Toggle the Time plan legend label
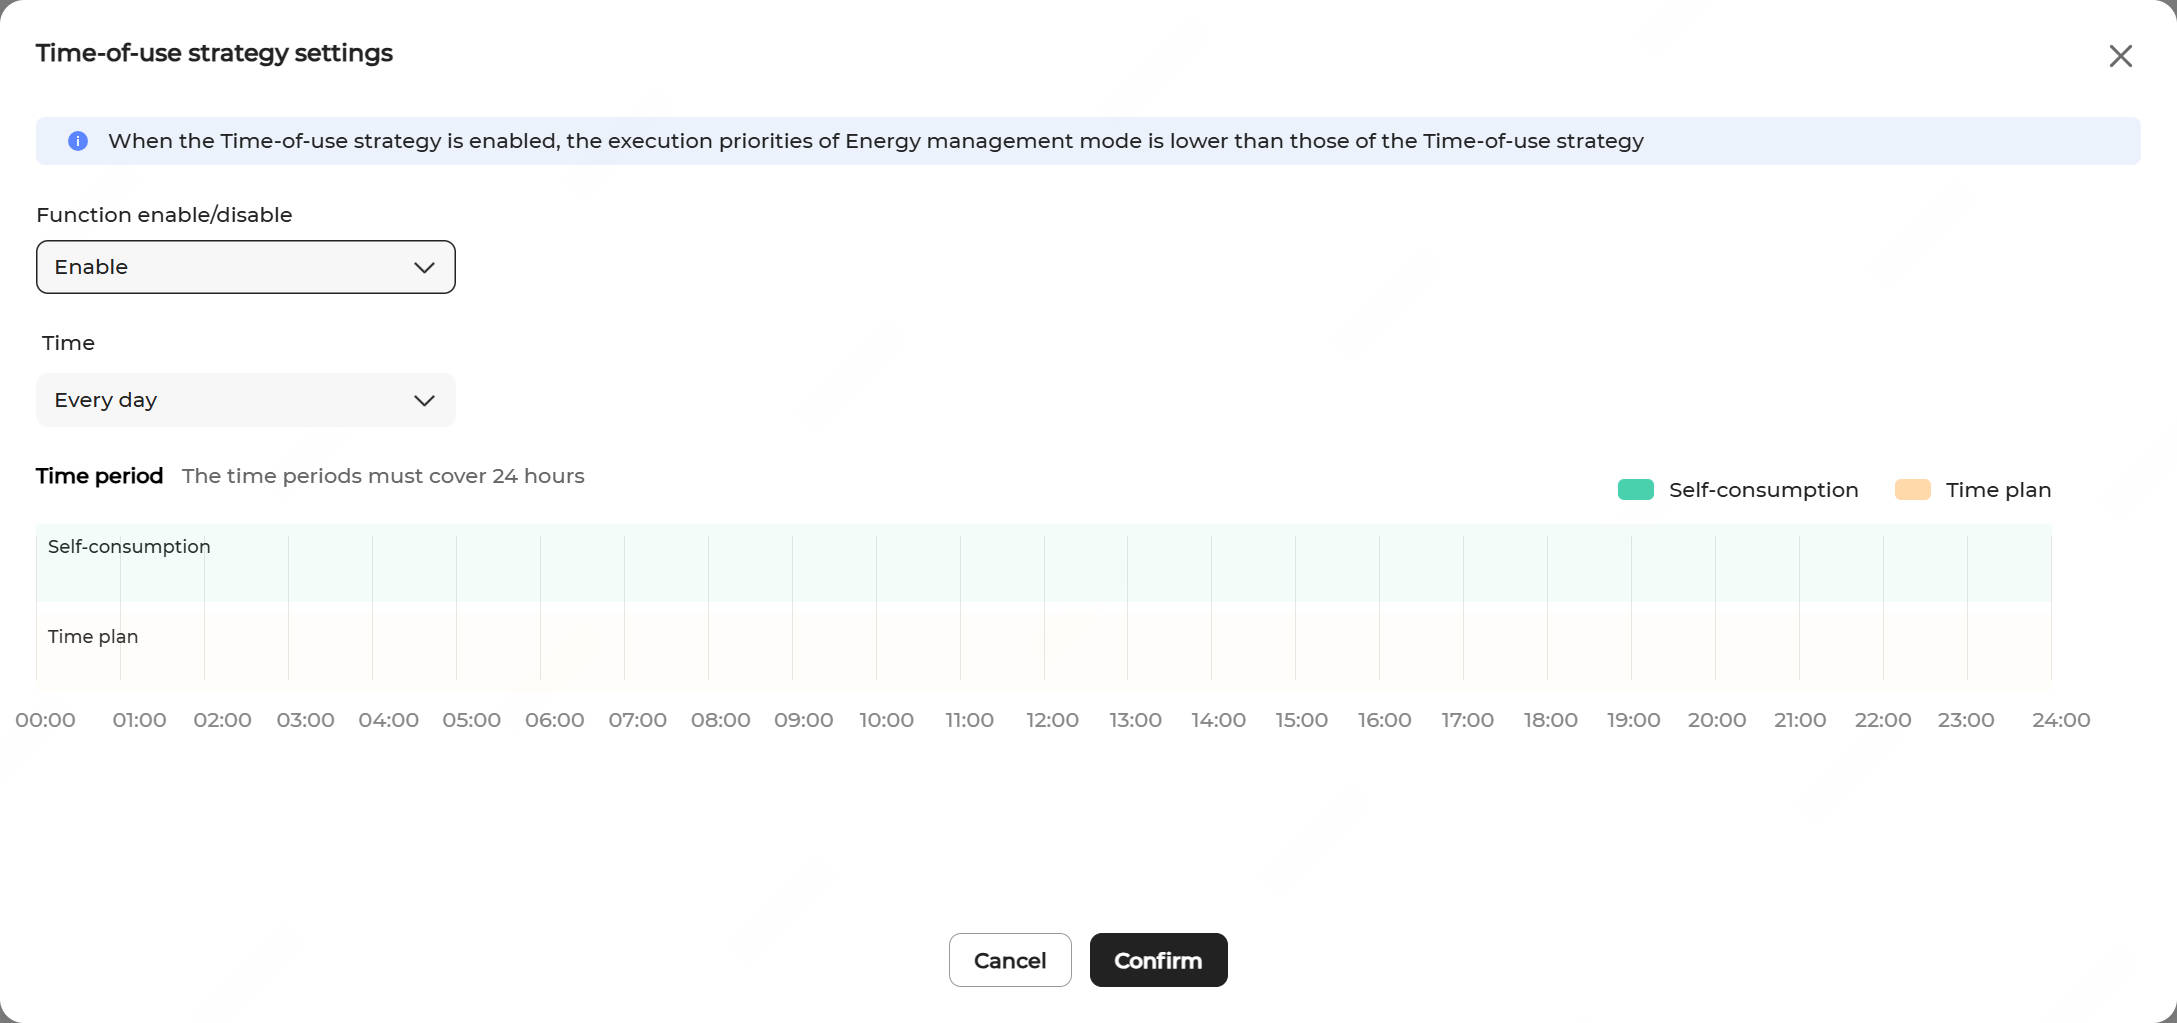Viewport: 2177px width, 1023px height. [1998, 490]
